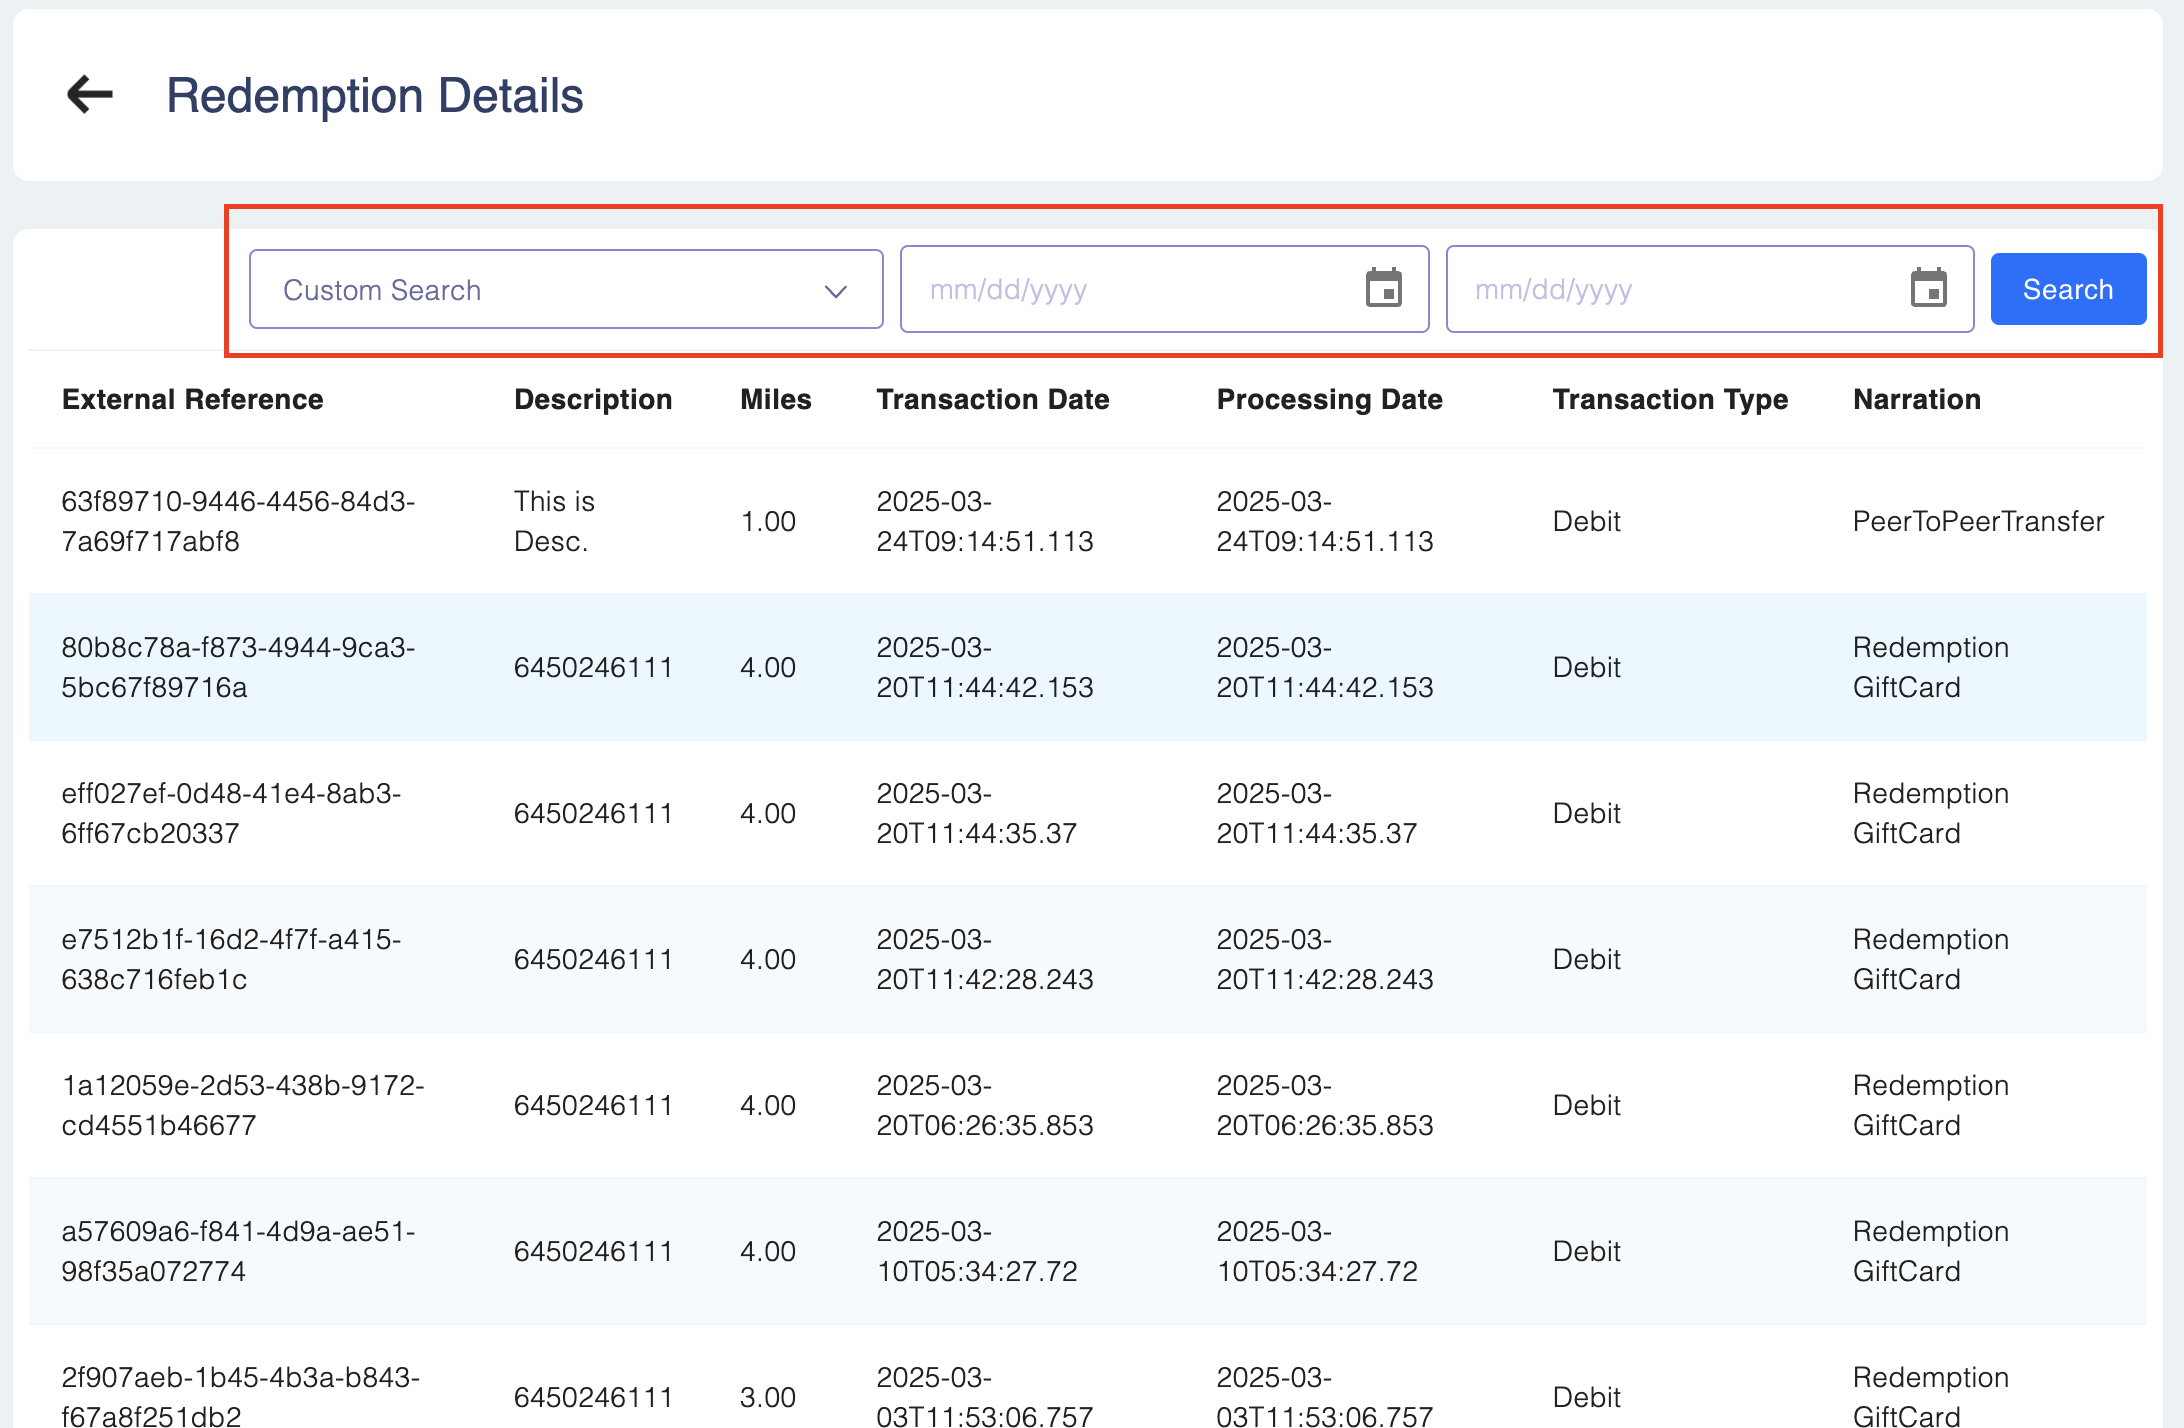The height and width of the screenshot is (1428, 2184).
Task: Expand the Custom Search dropdown chevron
Action: click(x=835, y=291)
